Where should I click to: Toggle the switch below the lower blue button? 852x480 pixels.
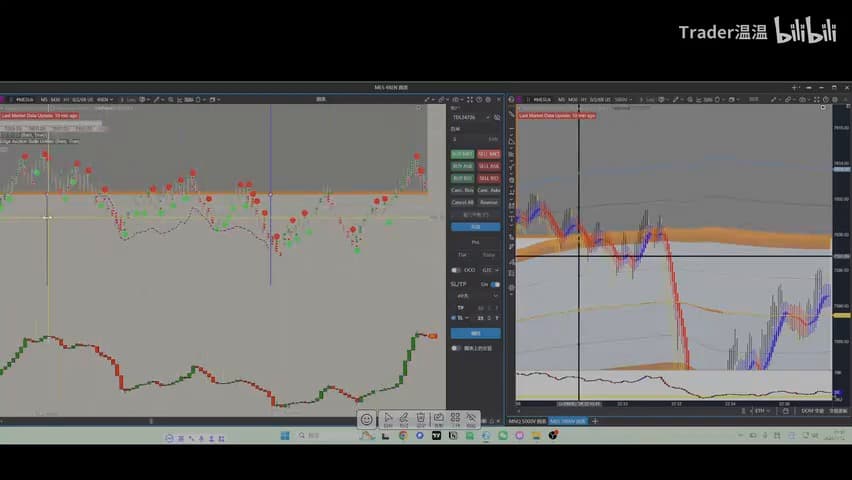(455, 348)
